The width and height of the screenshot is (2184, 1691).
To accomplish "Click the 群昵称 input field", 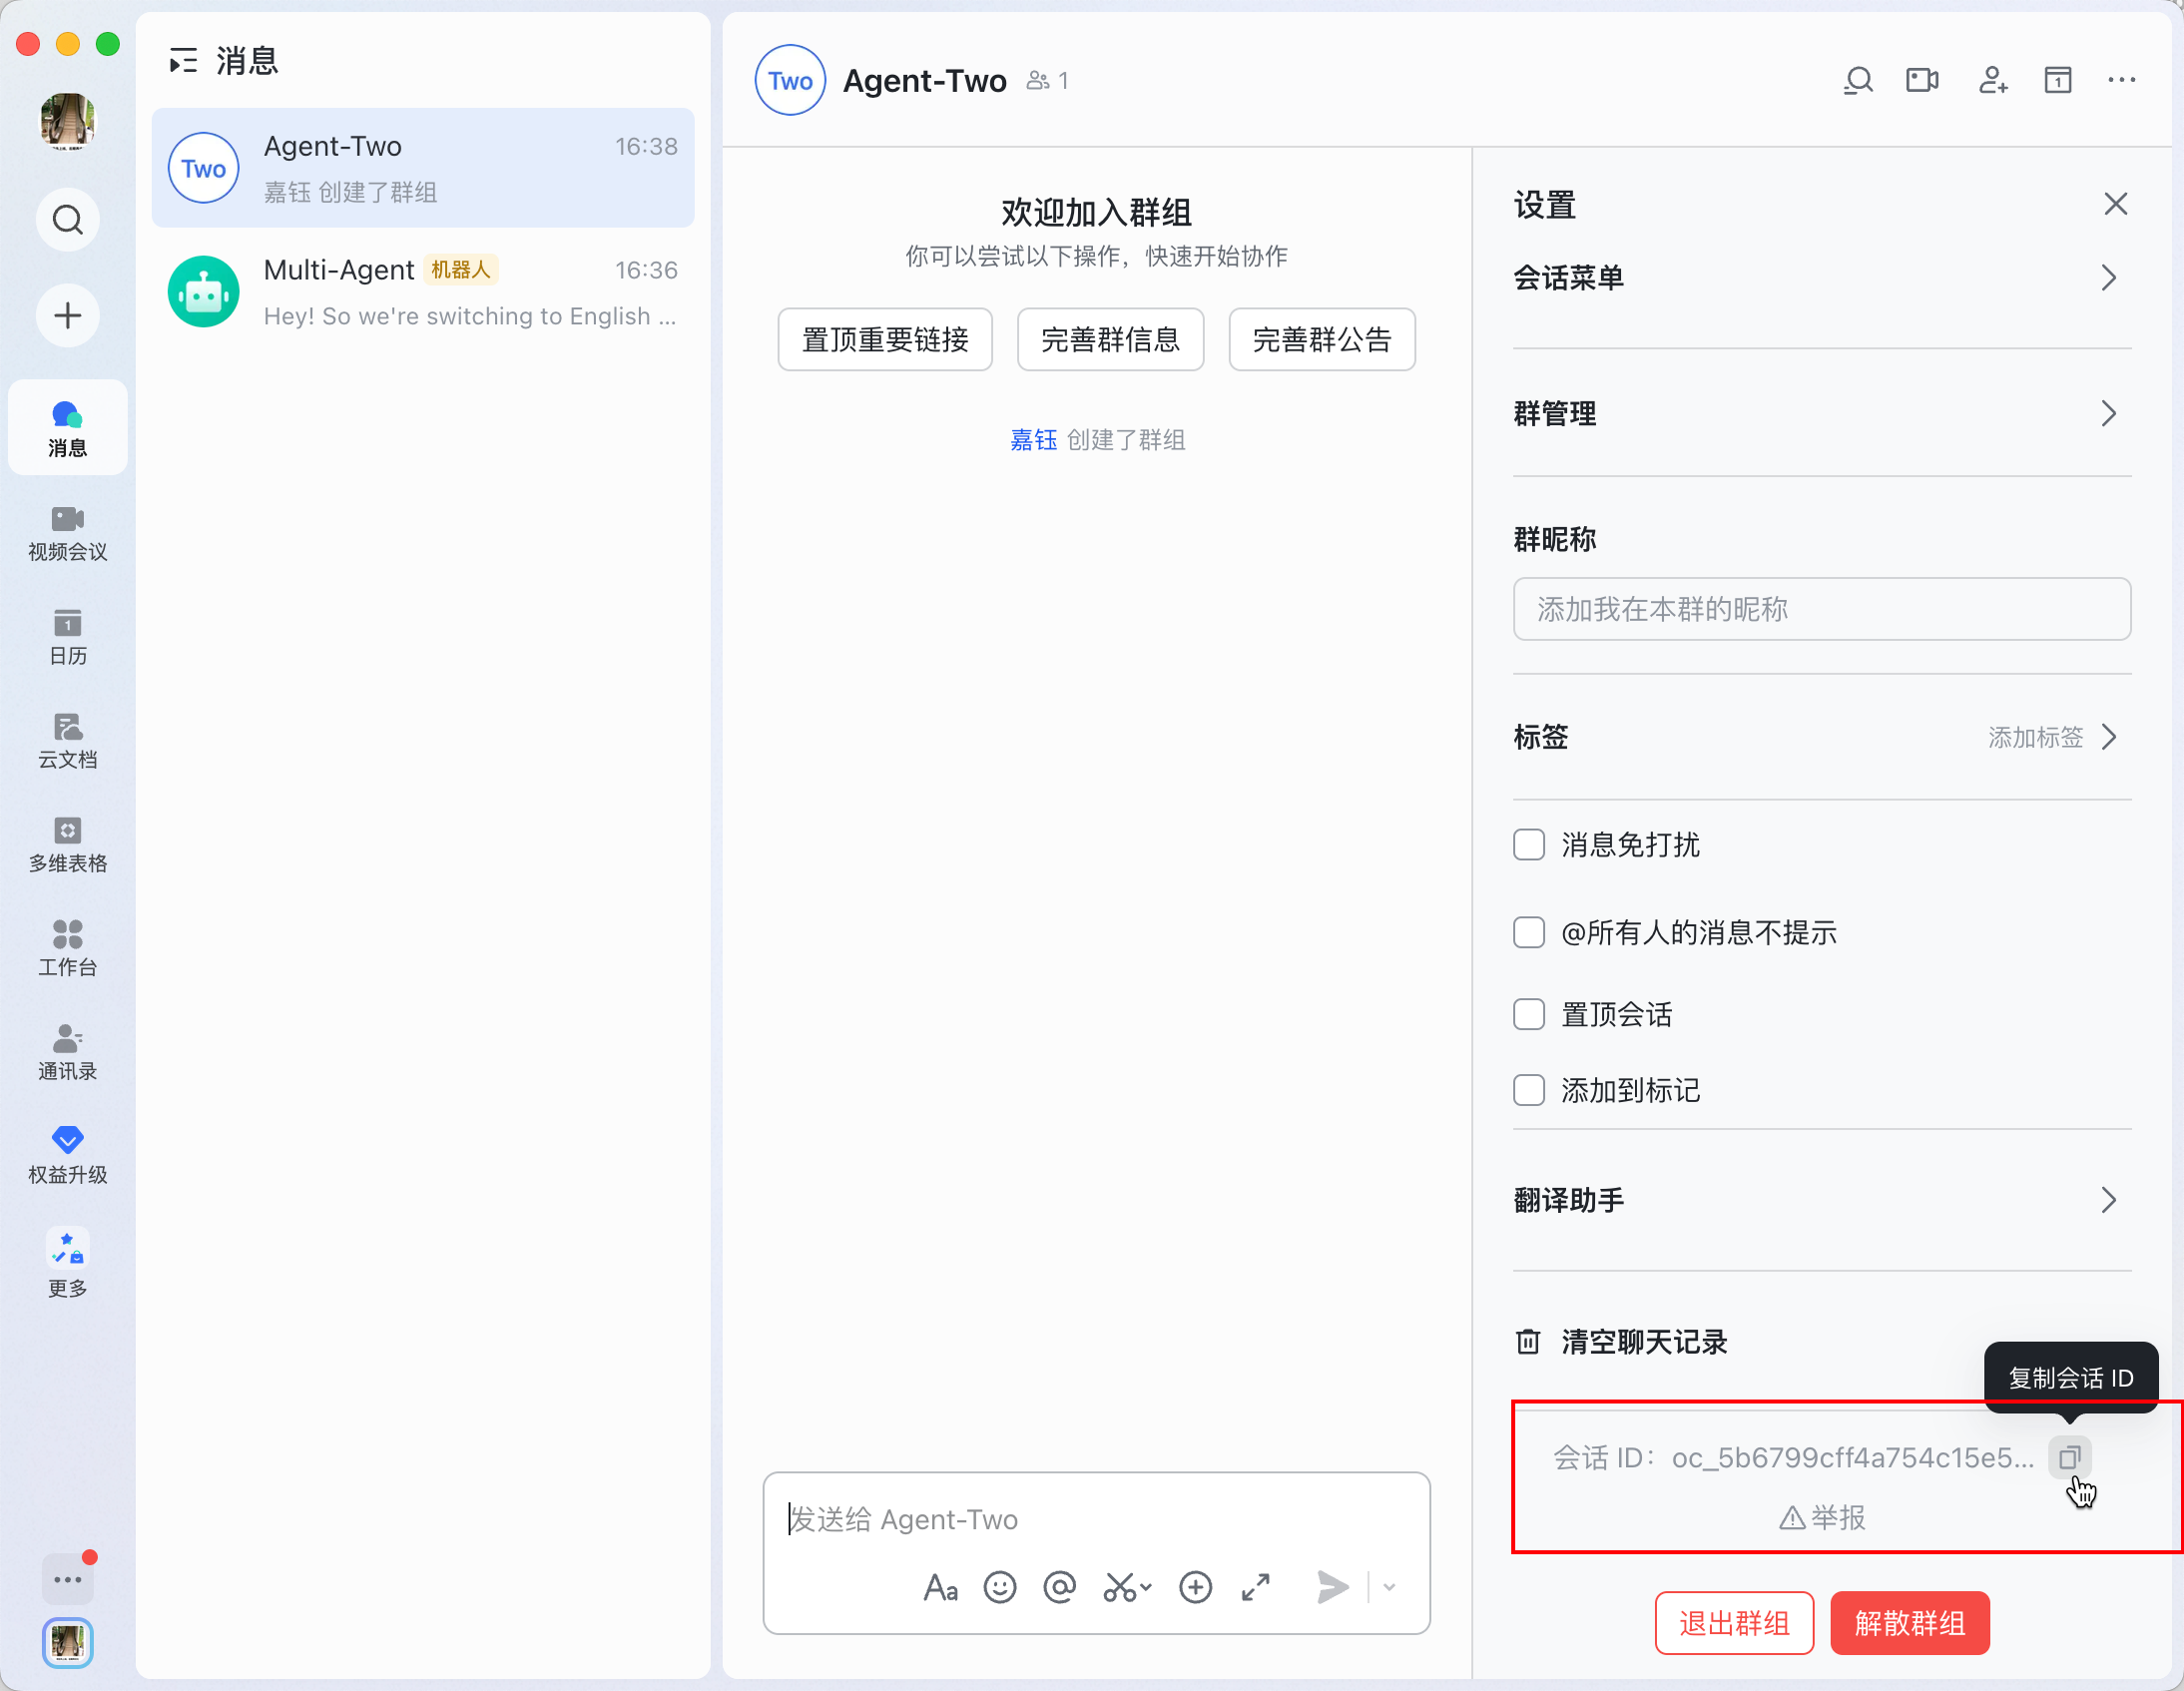I will click(x=1821, y=608).
